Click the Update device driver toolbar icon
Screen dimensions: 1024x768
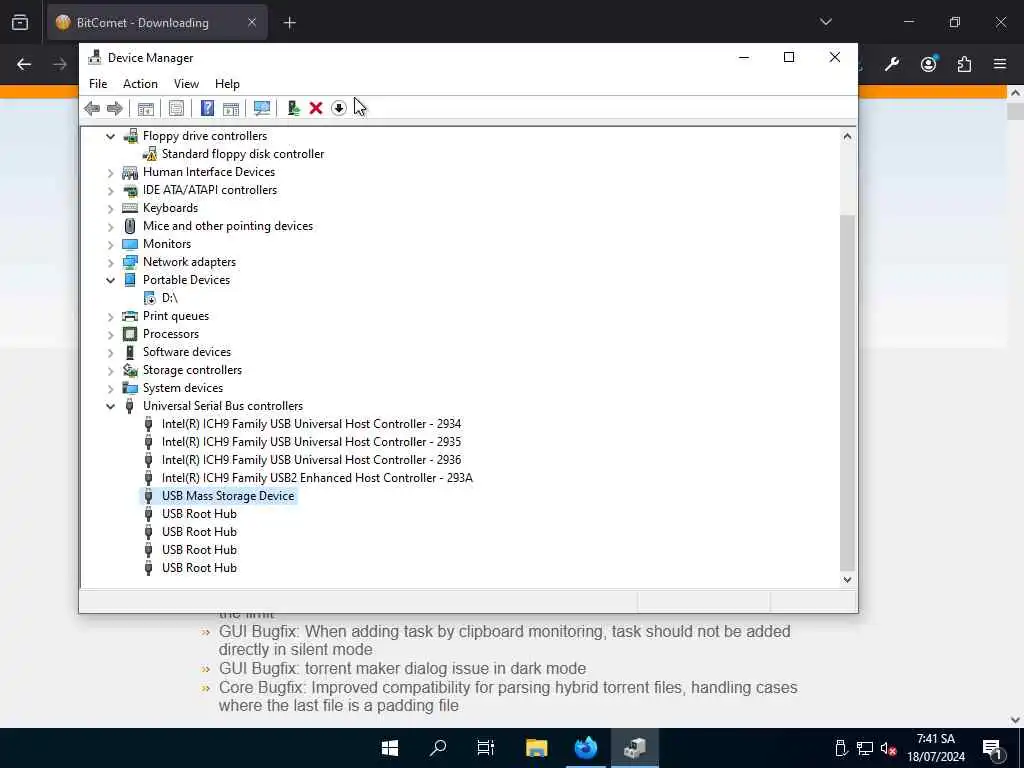(x=293, y=108)
